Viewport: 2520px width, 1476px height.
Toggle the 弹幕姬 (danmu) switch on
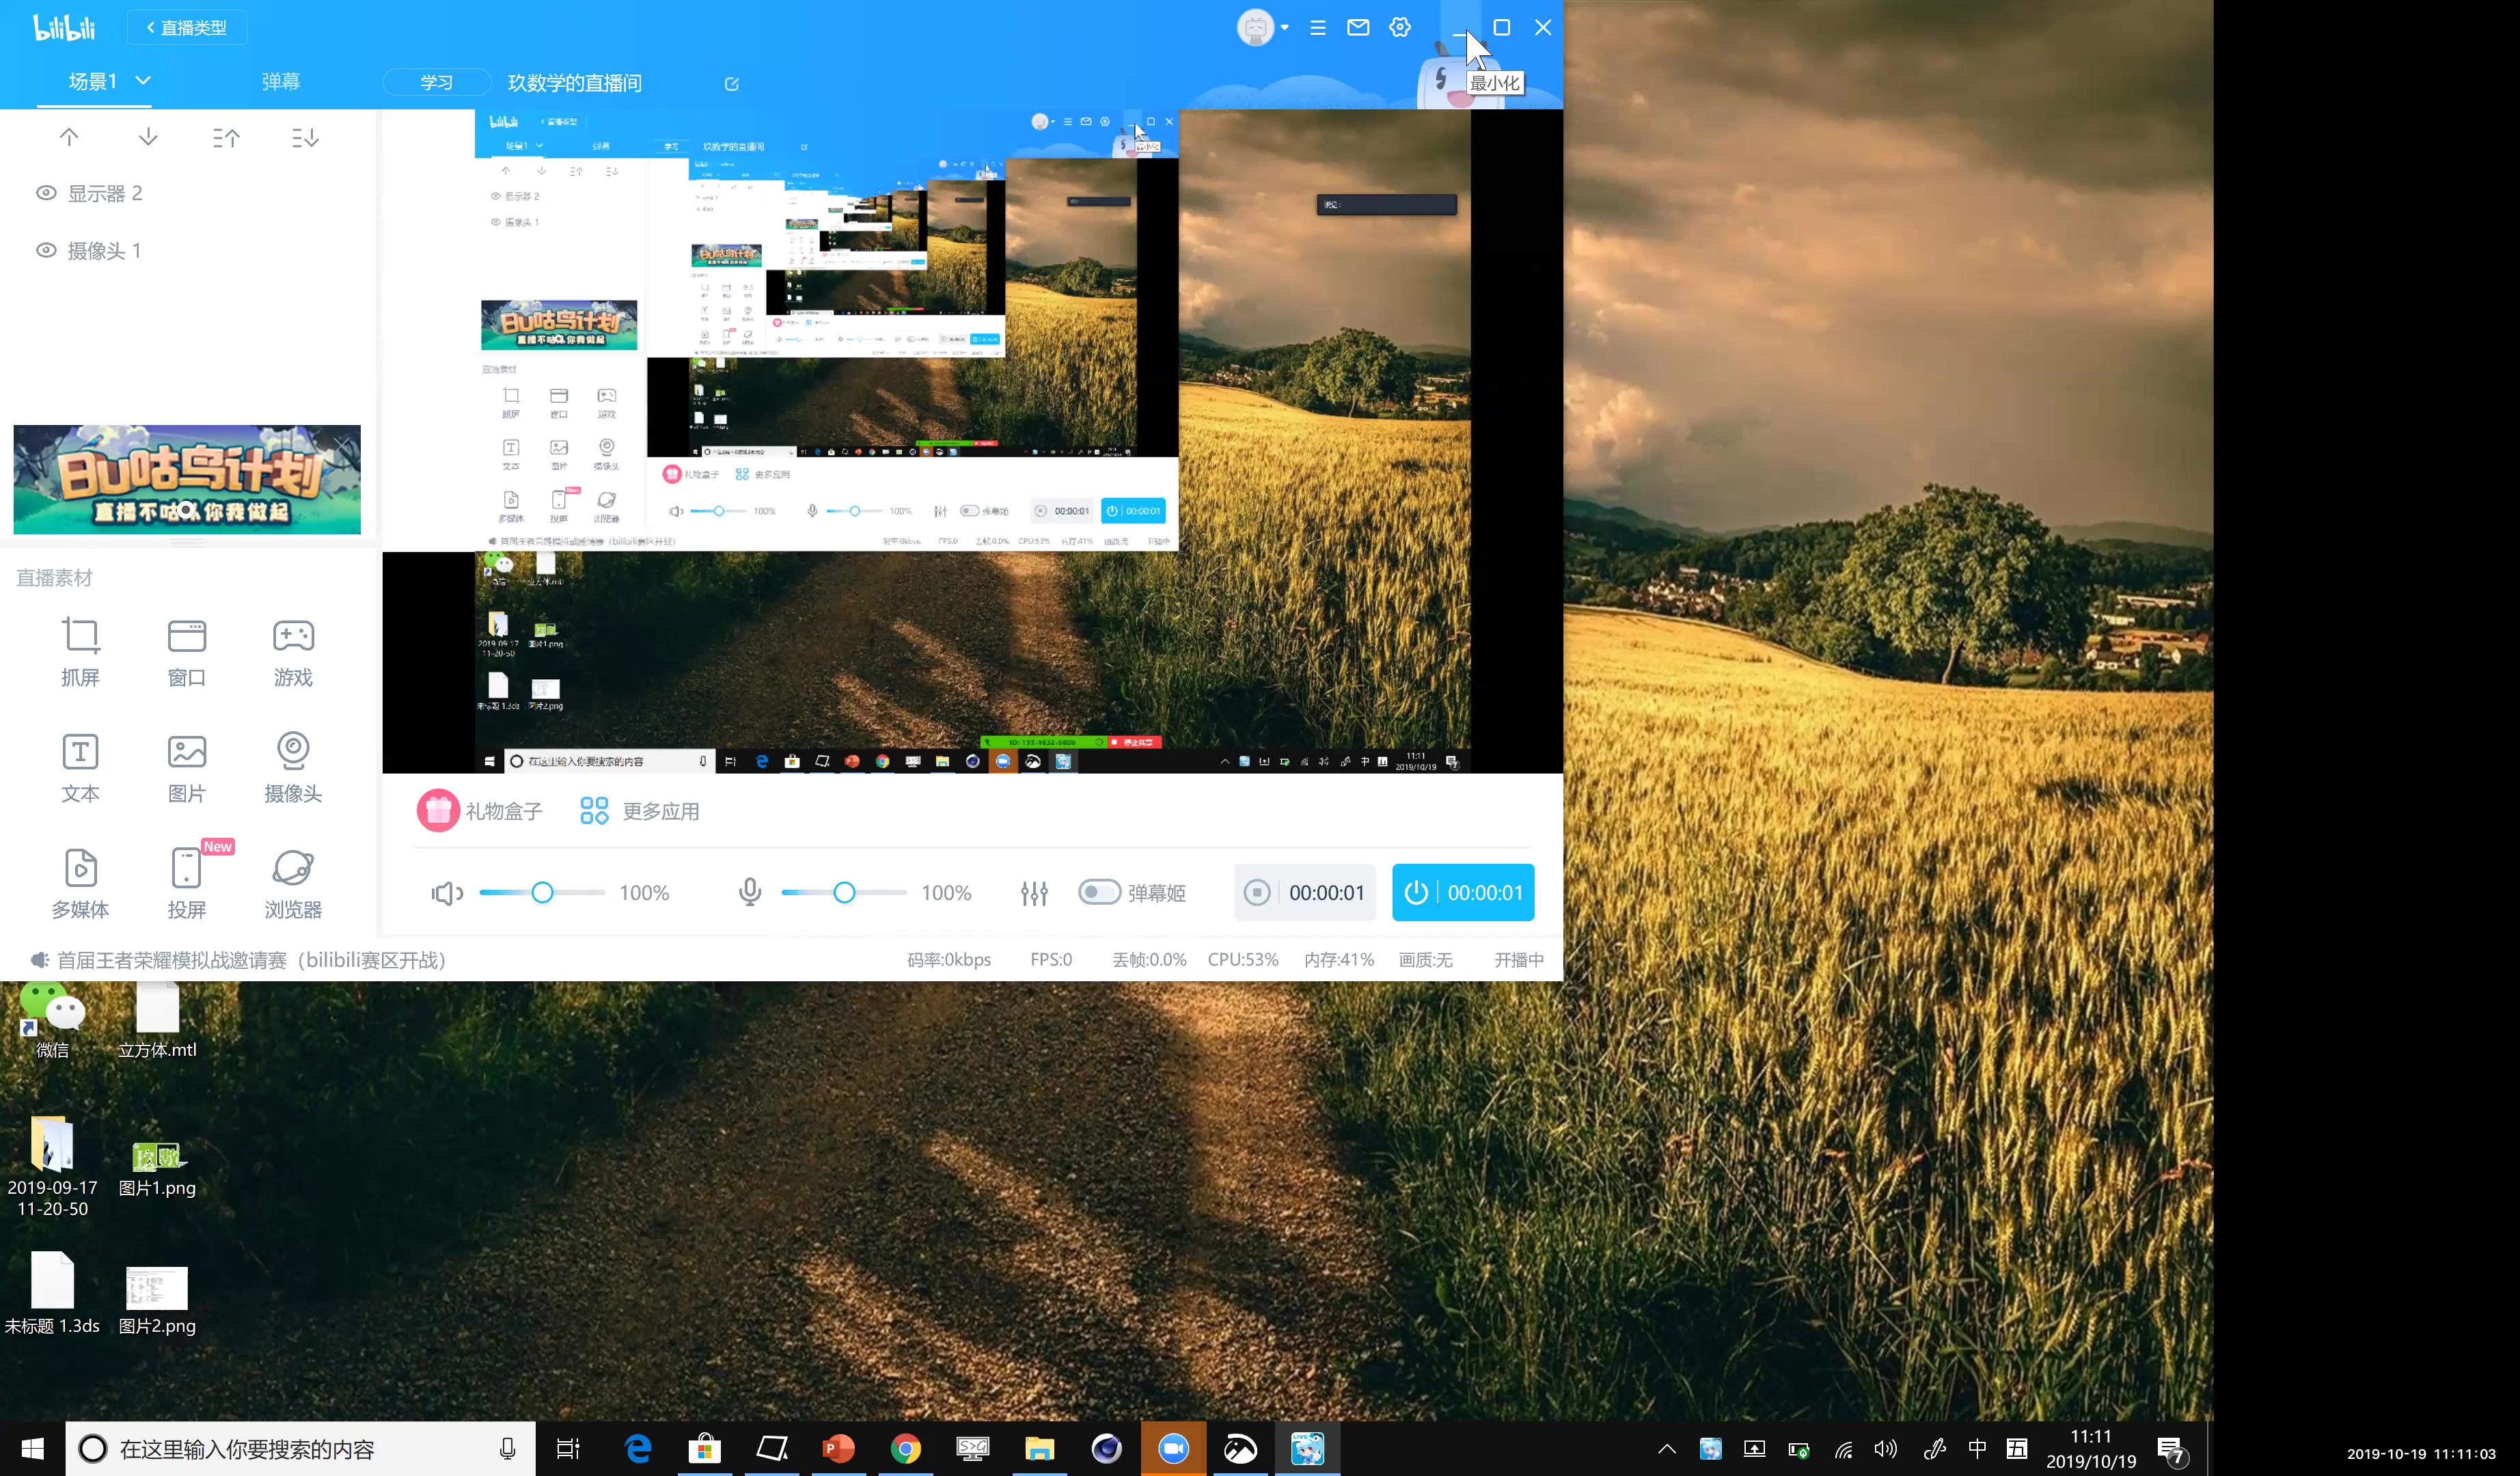(1097, 891)
